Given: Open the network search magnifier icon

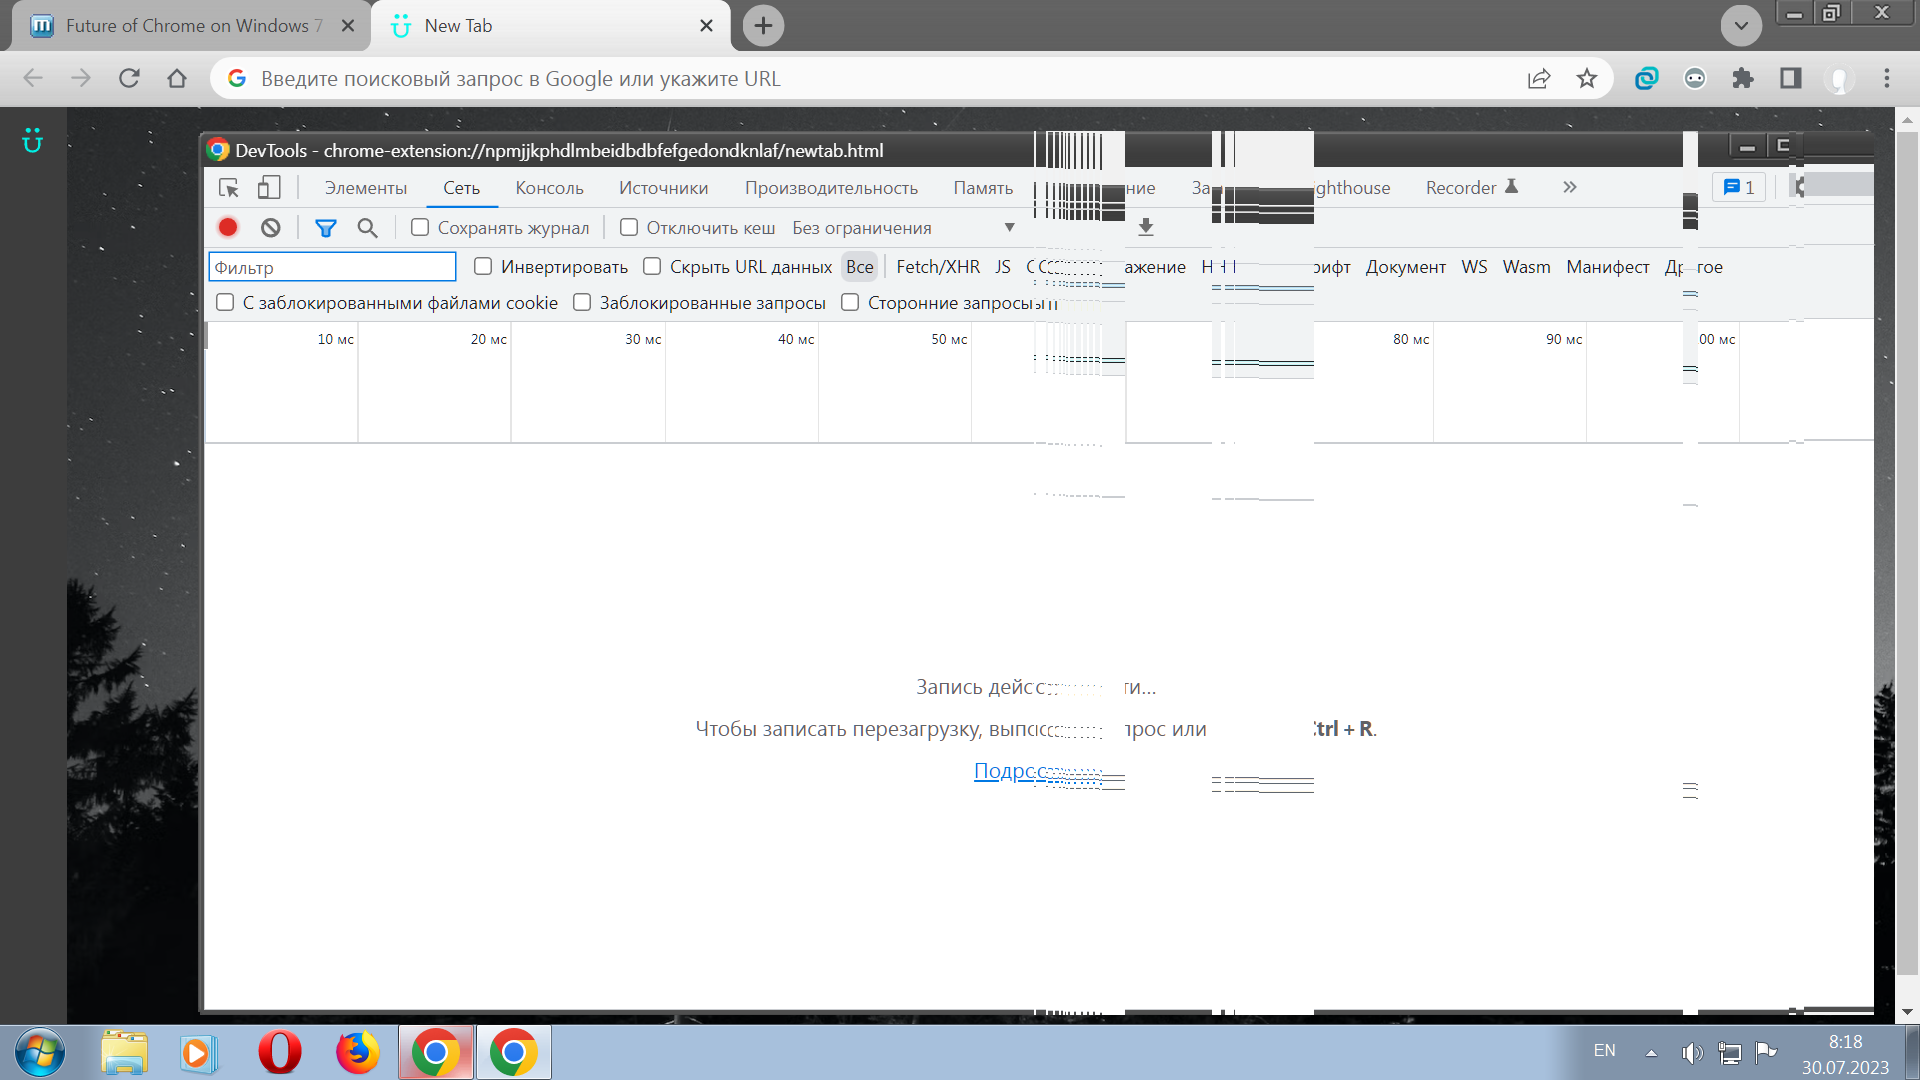Looking at the screenshot, I should tap(368, 228).
